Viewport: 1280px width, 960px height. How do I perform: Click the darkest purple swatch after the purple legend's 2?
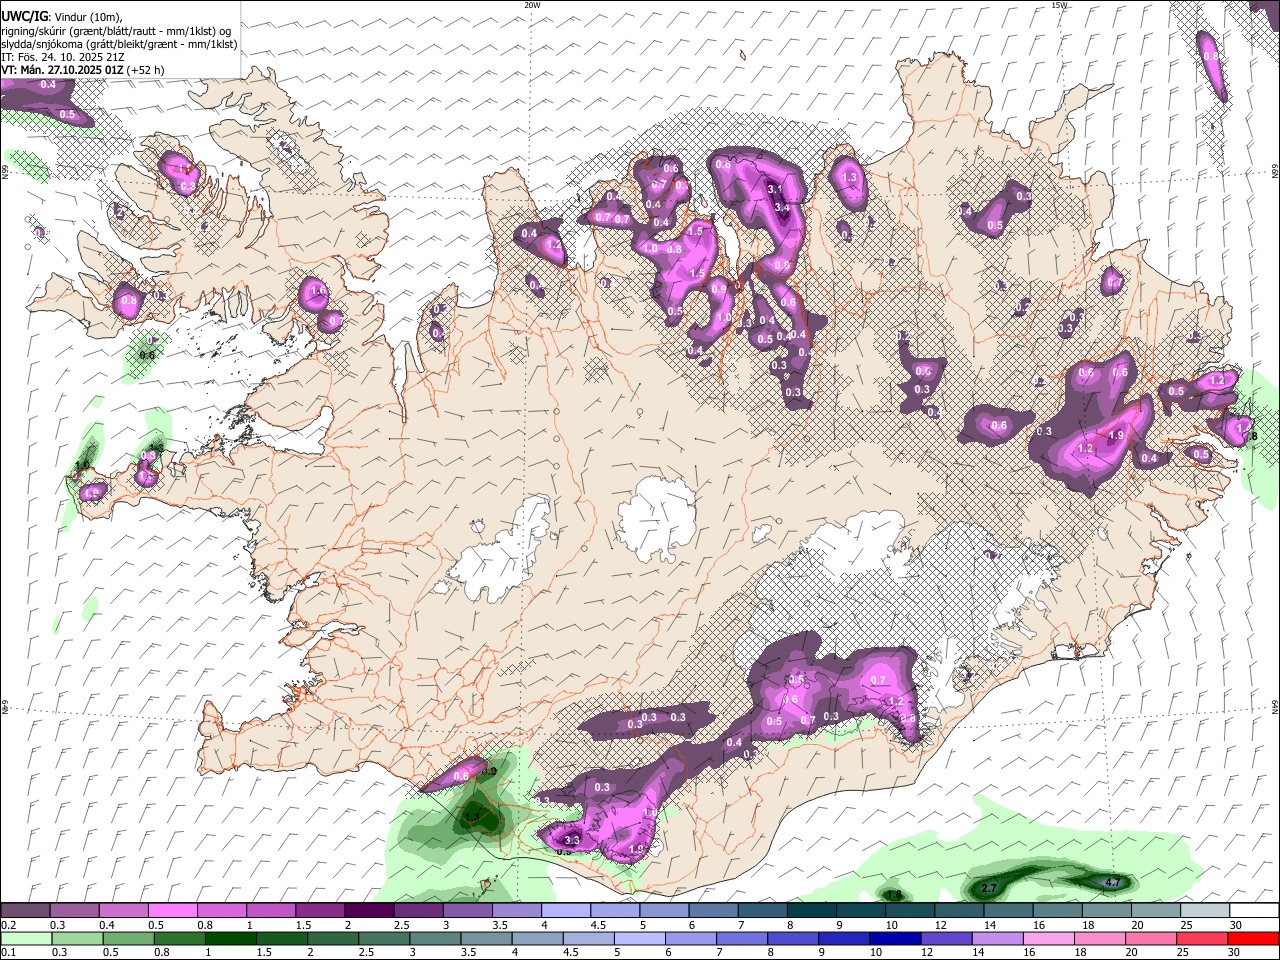click(368, 911)
